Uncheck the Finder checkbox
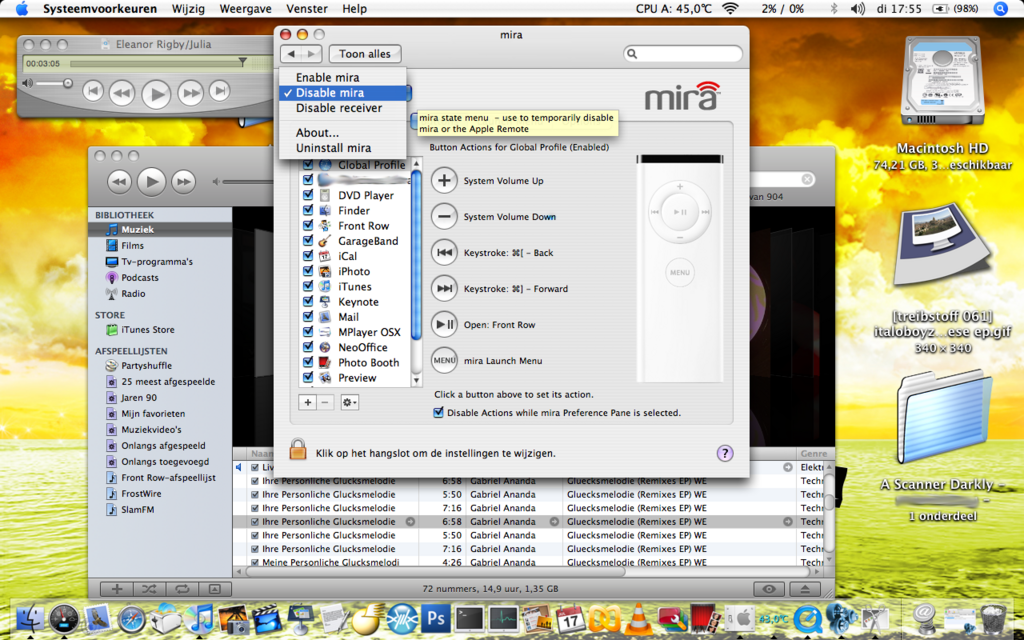This screenshot has width=1024, height=640. click(x=308, y=210)
